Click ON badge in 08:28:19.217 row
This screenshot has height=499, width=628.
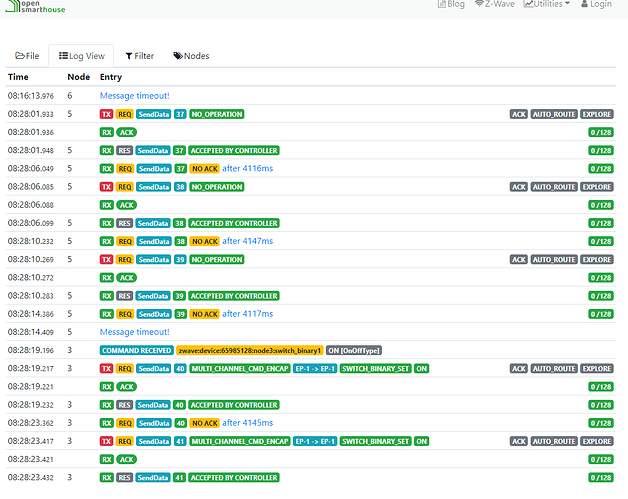click(x=421, y=368)
